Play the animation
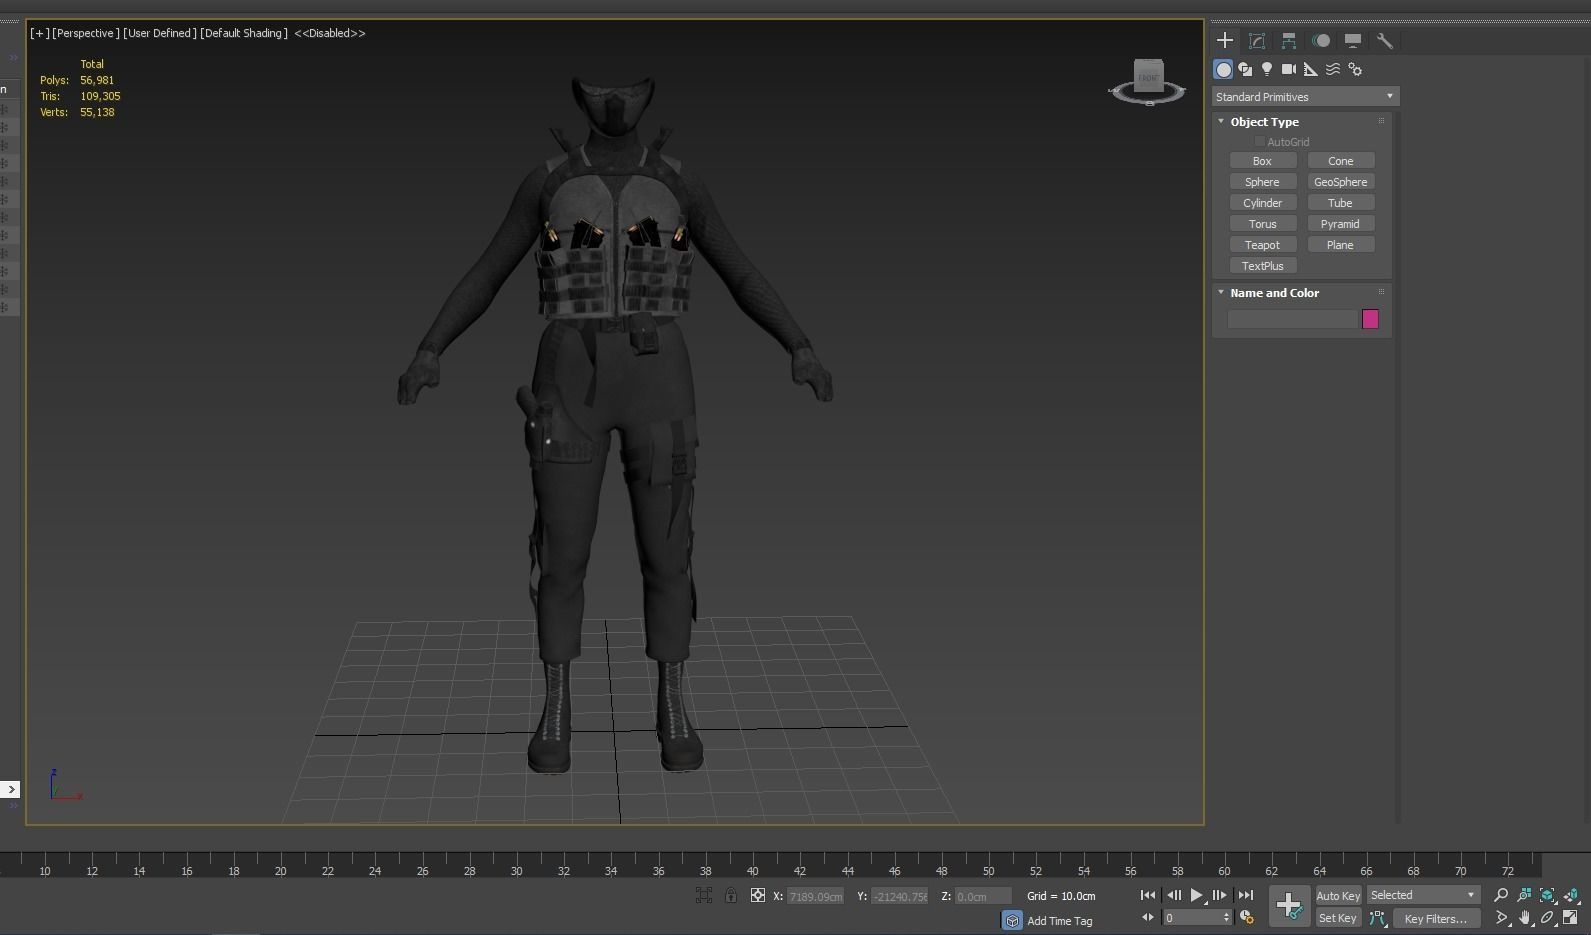The image size is (1591, 935). click(x=1196, y=895)
